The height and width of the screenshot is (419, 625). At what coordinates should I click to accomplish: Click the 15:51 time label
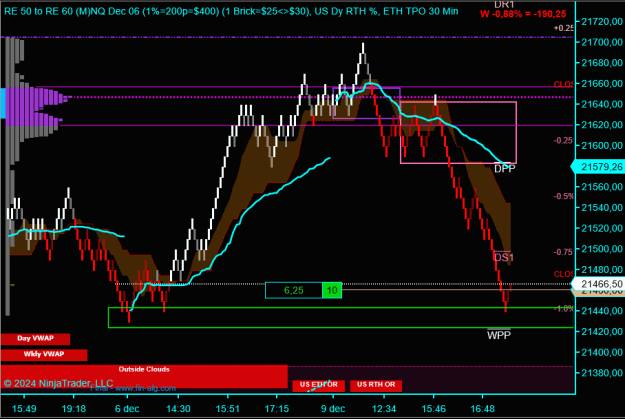tap(228, 409)
